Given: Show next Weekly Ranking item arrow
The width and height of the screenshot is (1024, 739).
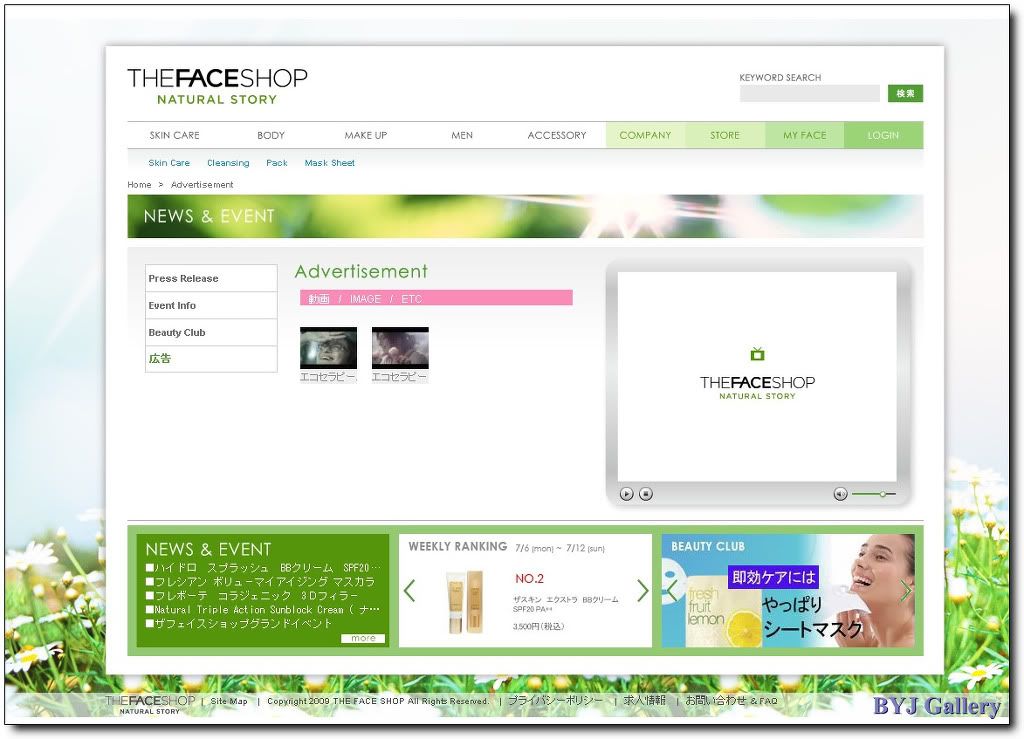Looking at the screenshot, I should [x=643, y=591].
